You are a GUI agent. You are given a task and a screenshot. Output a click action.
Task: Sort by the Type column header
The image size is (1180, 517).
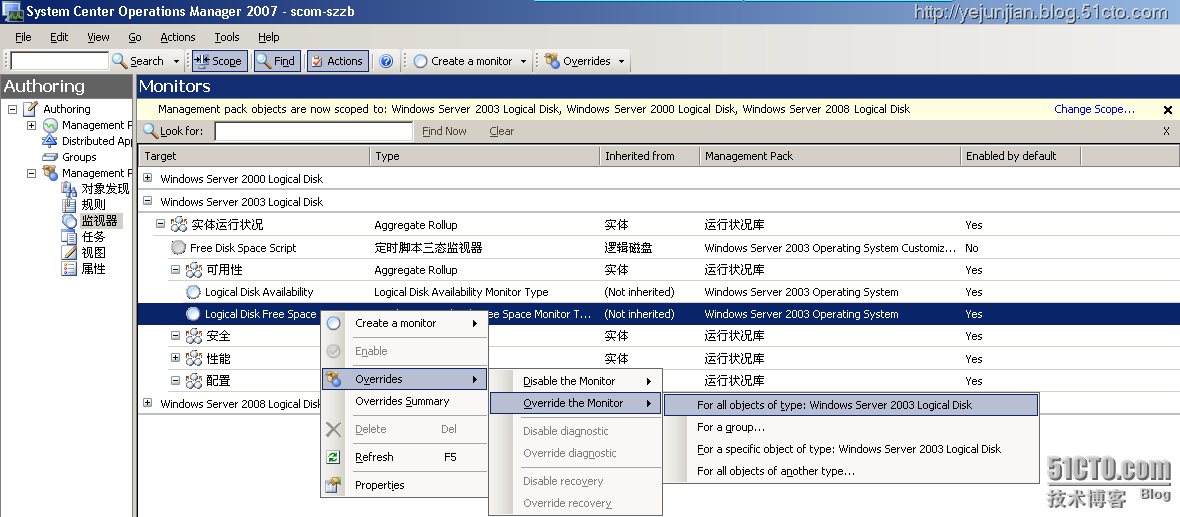pos(485,156)
